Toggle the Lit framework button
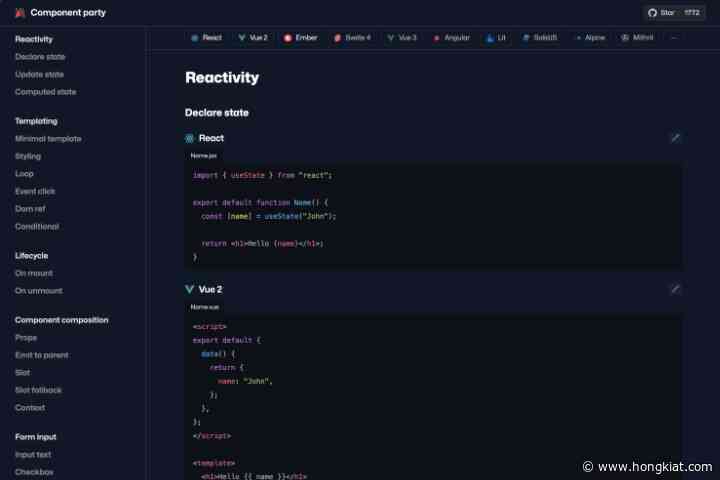Image resolution: width=720 pixels, height=480 pixels. click(x=496, y=38)
